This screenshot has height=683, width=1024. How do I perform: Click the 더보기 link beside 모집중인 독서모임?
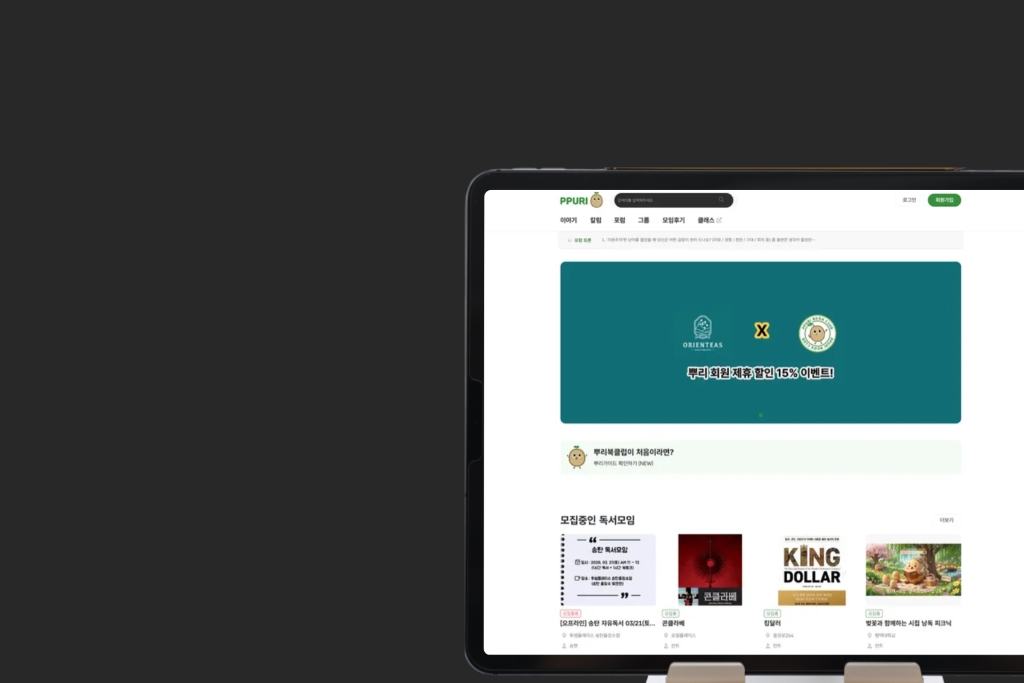click(946, 520)
